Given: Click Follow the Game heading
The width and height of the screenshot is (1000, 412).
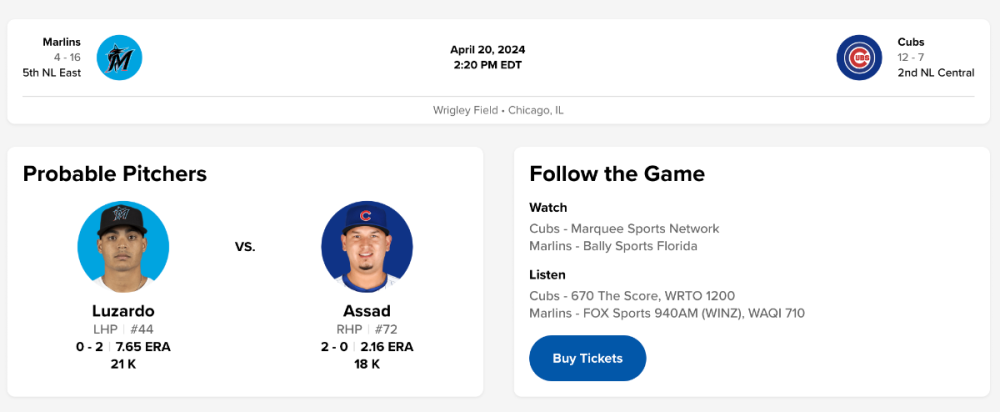Looking at the screenshot, I should tap(617, 174).
